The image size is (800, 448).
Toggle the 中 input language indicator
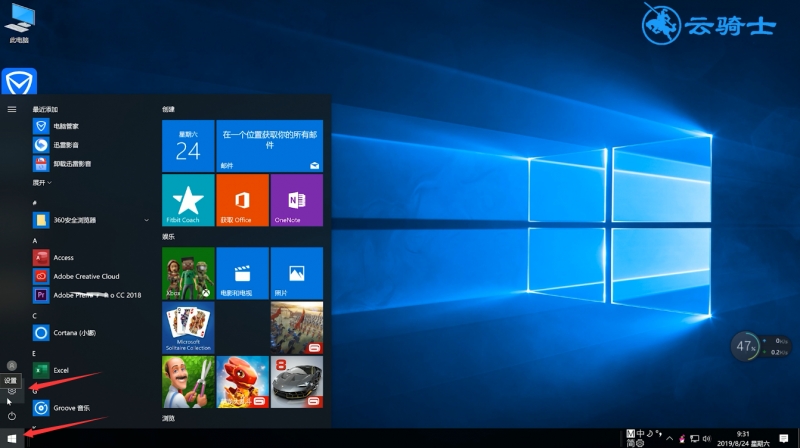640,434
